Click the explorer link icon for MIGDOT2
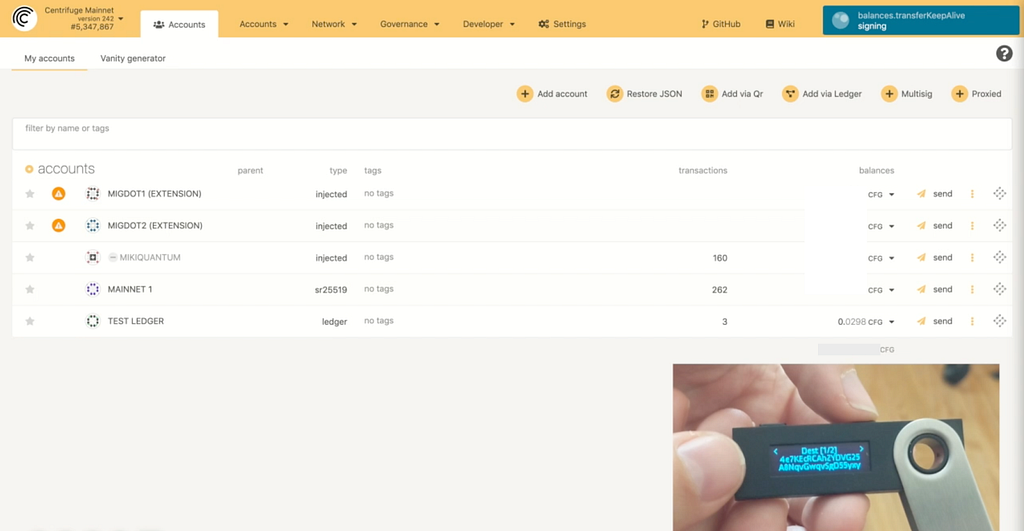This screenshot has width=1024, height=531. pyautogui.click(x=999, y=225)
